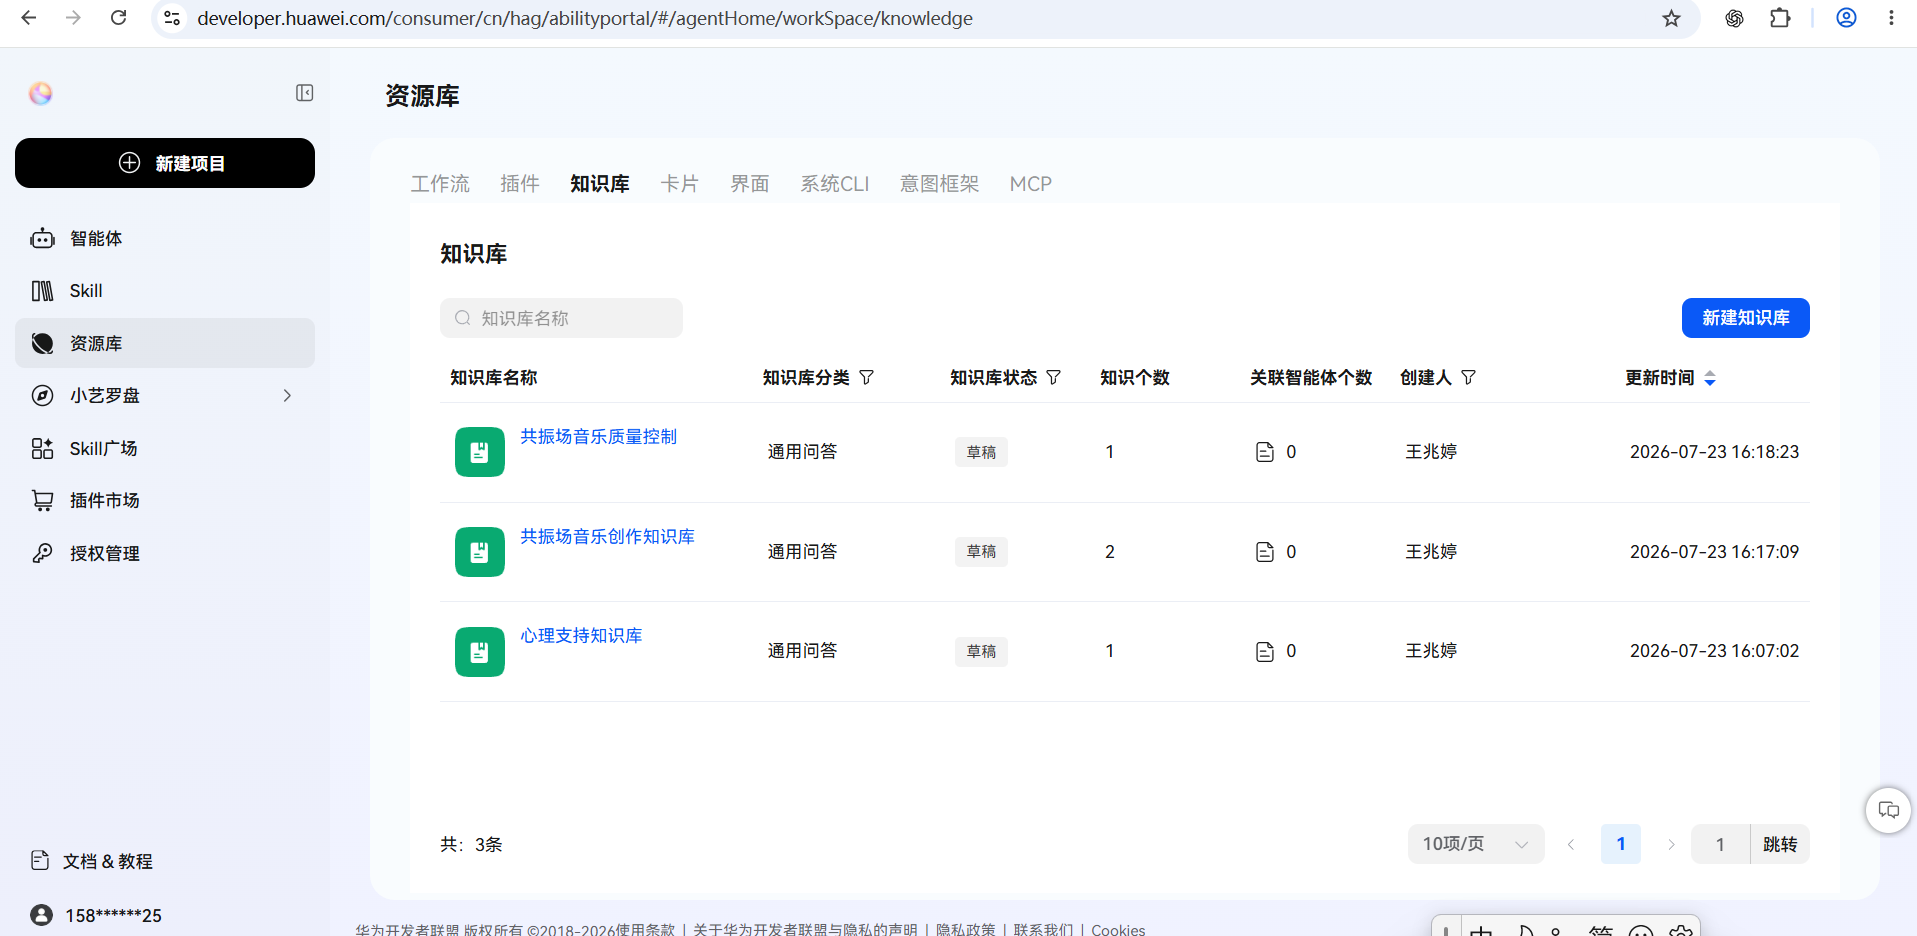
Task: Expand the 小艺罗盘 chevron
Action: tap(287, 396)
